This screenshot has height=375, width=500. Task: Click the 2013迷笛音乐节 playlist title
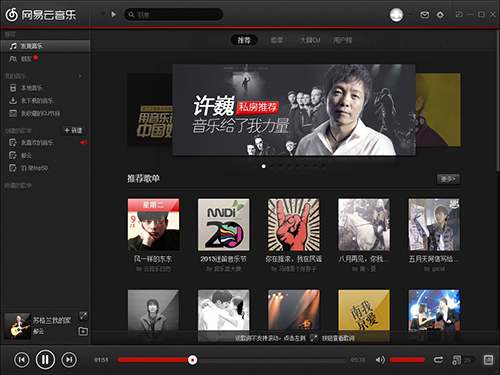223,259
